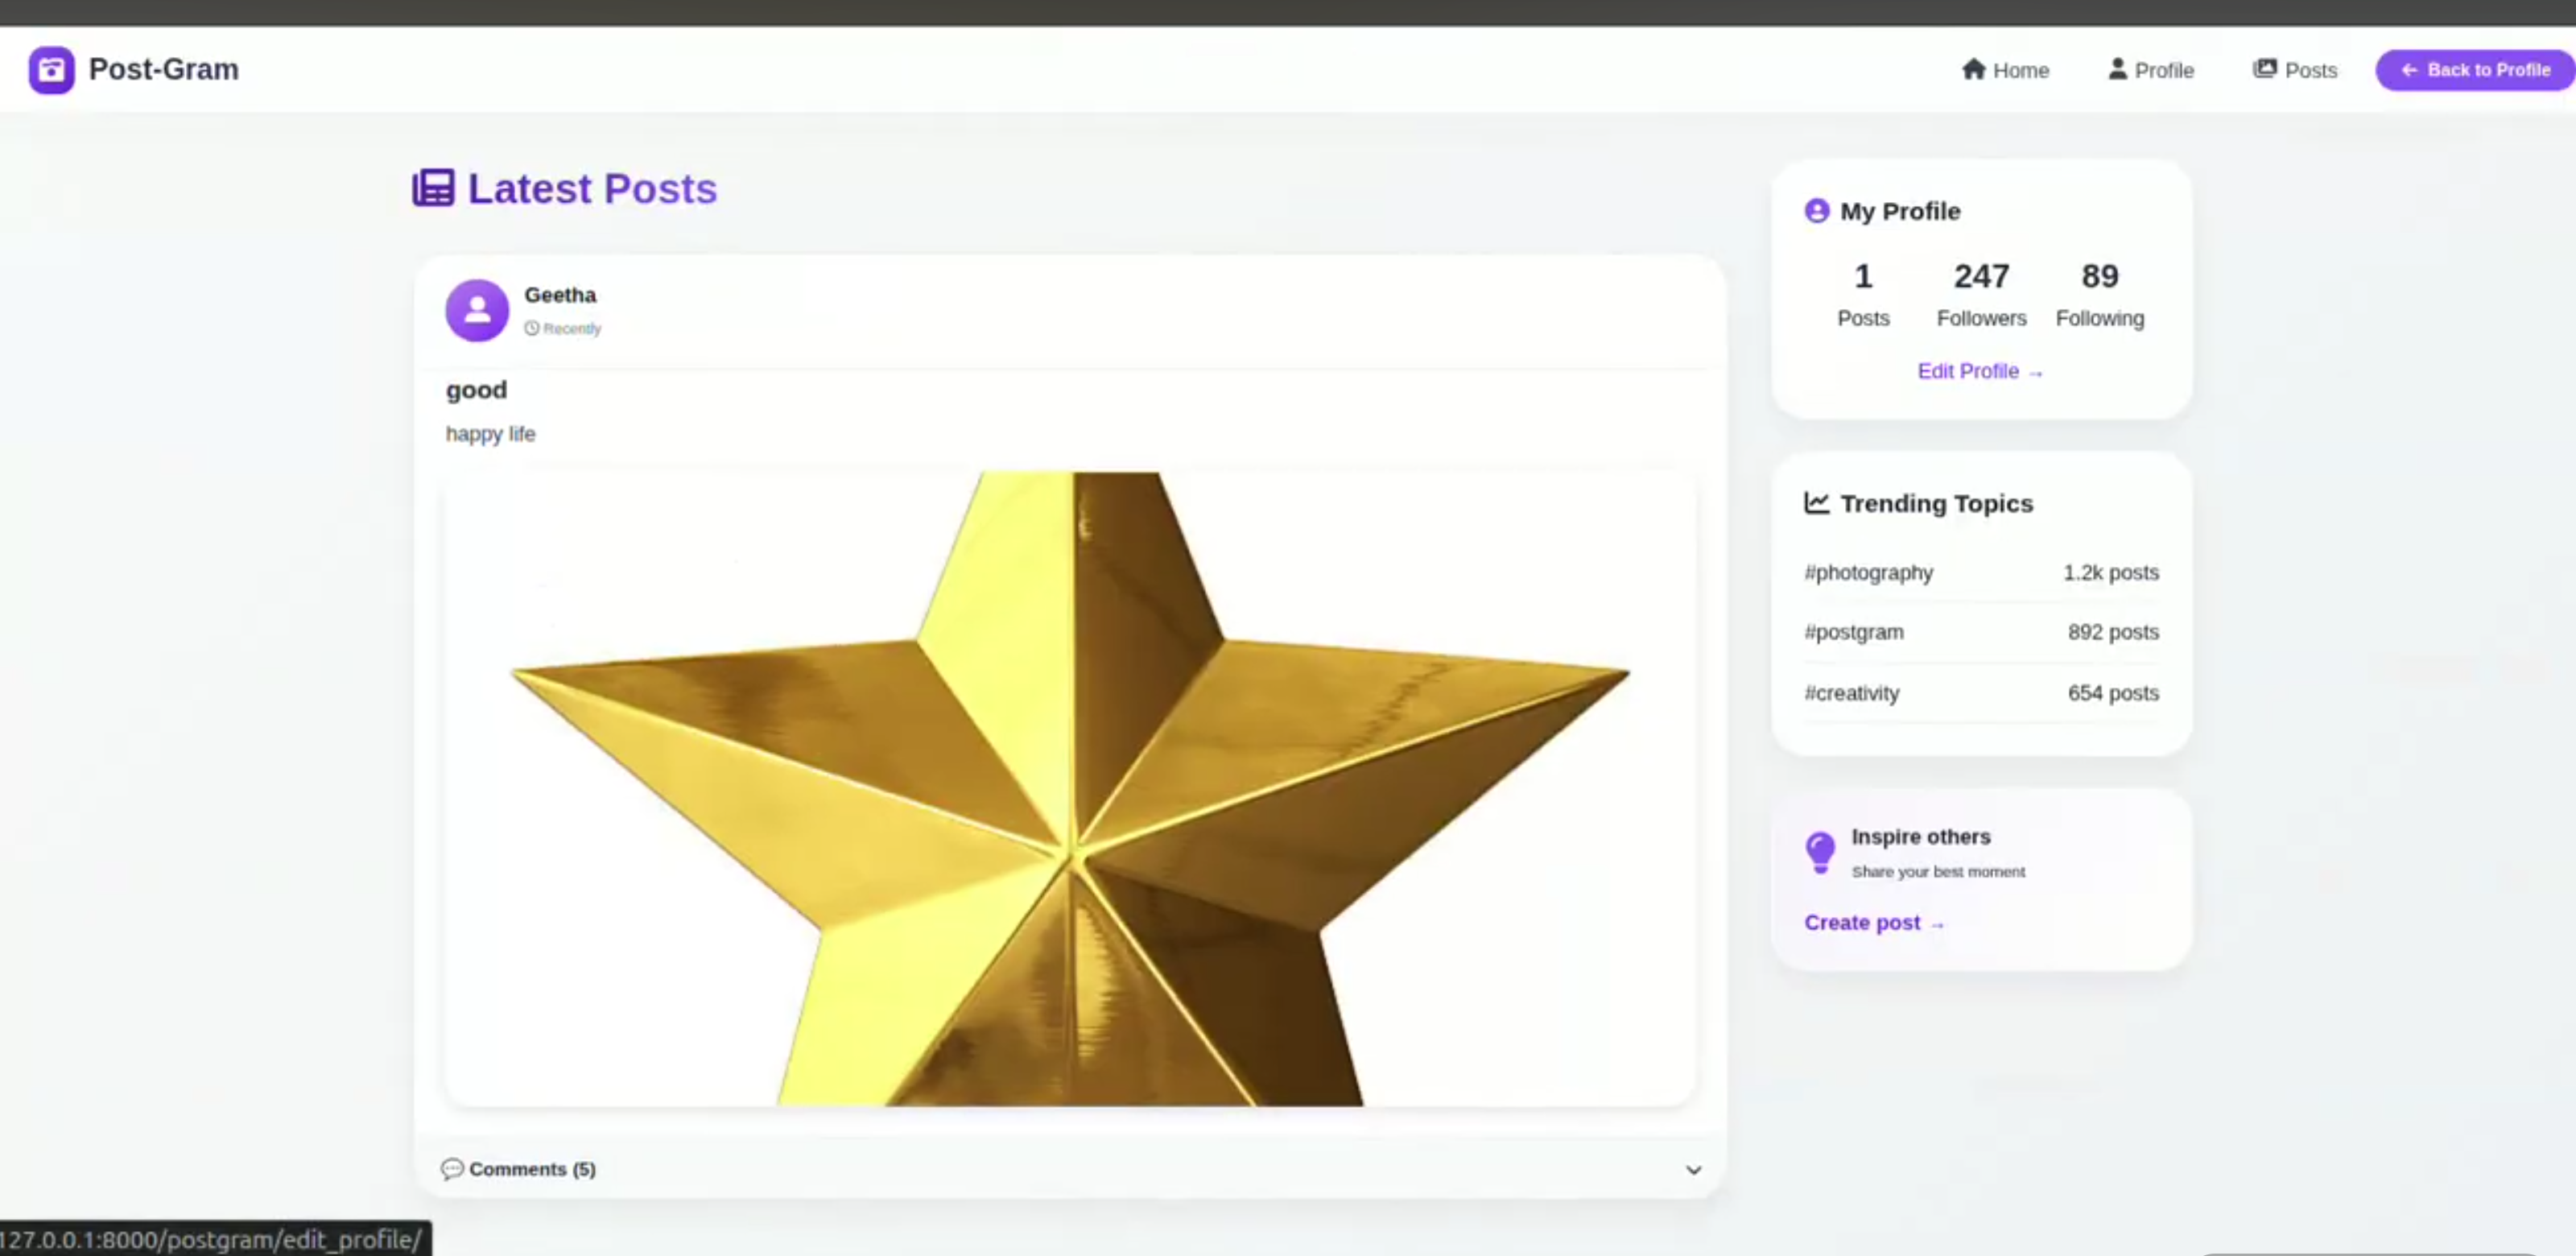Click the Share your best moment text
This screenshot has height=1256, width=2576.
pos(1938,872)
